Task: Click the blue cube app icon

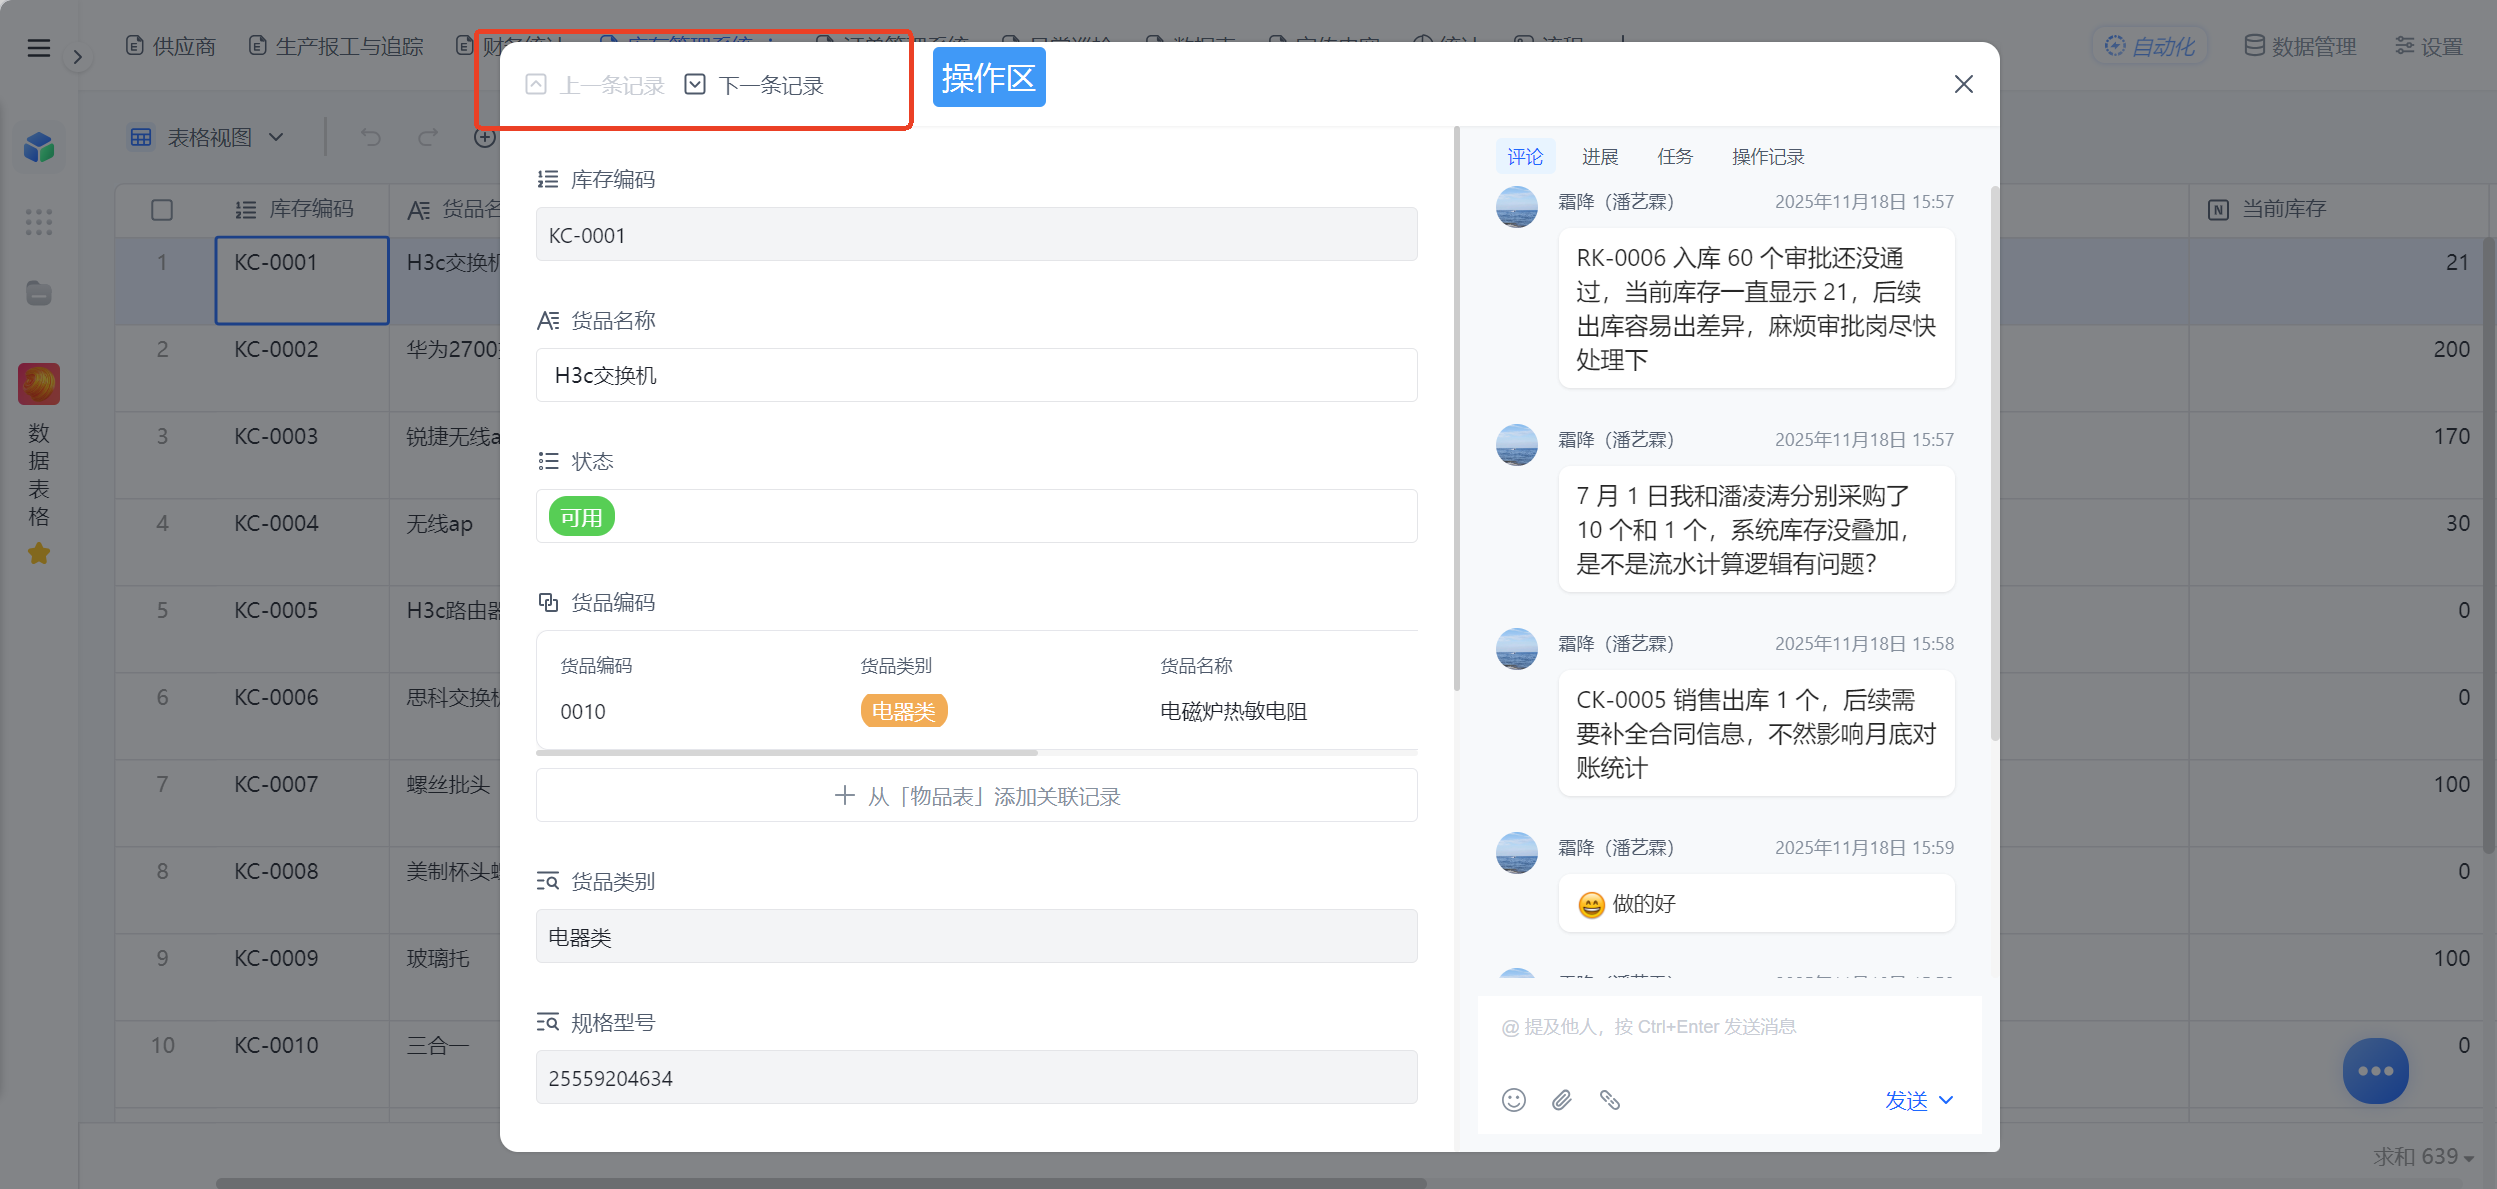Action: (39, 148)
